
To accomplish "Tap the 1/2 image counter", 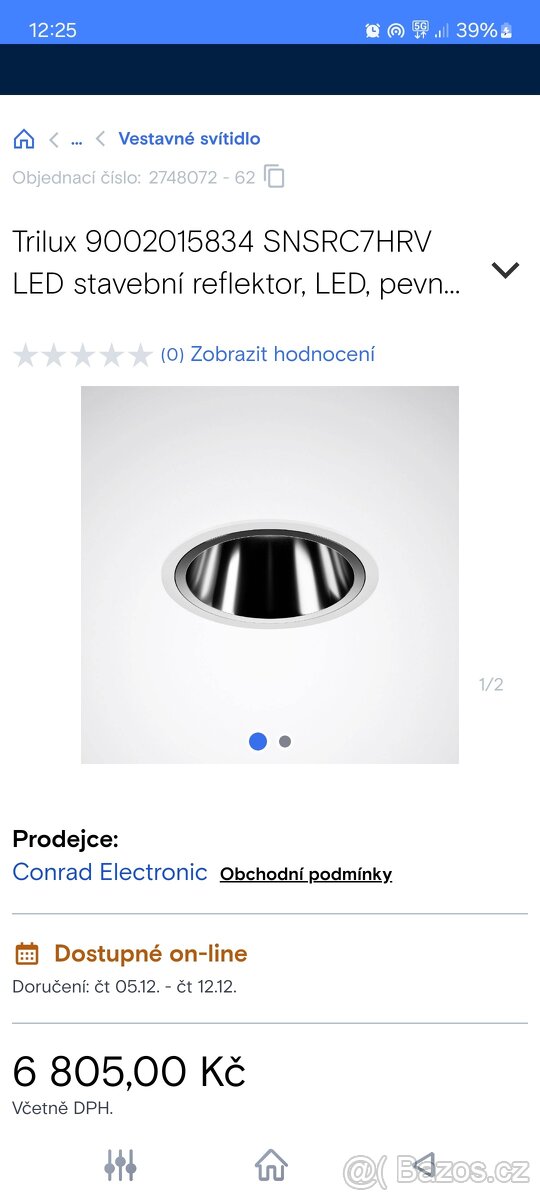I will click(x=491, y=685).
